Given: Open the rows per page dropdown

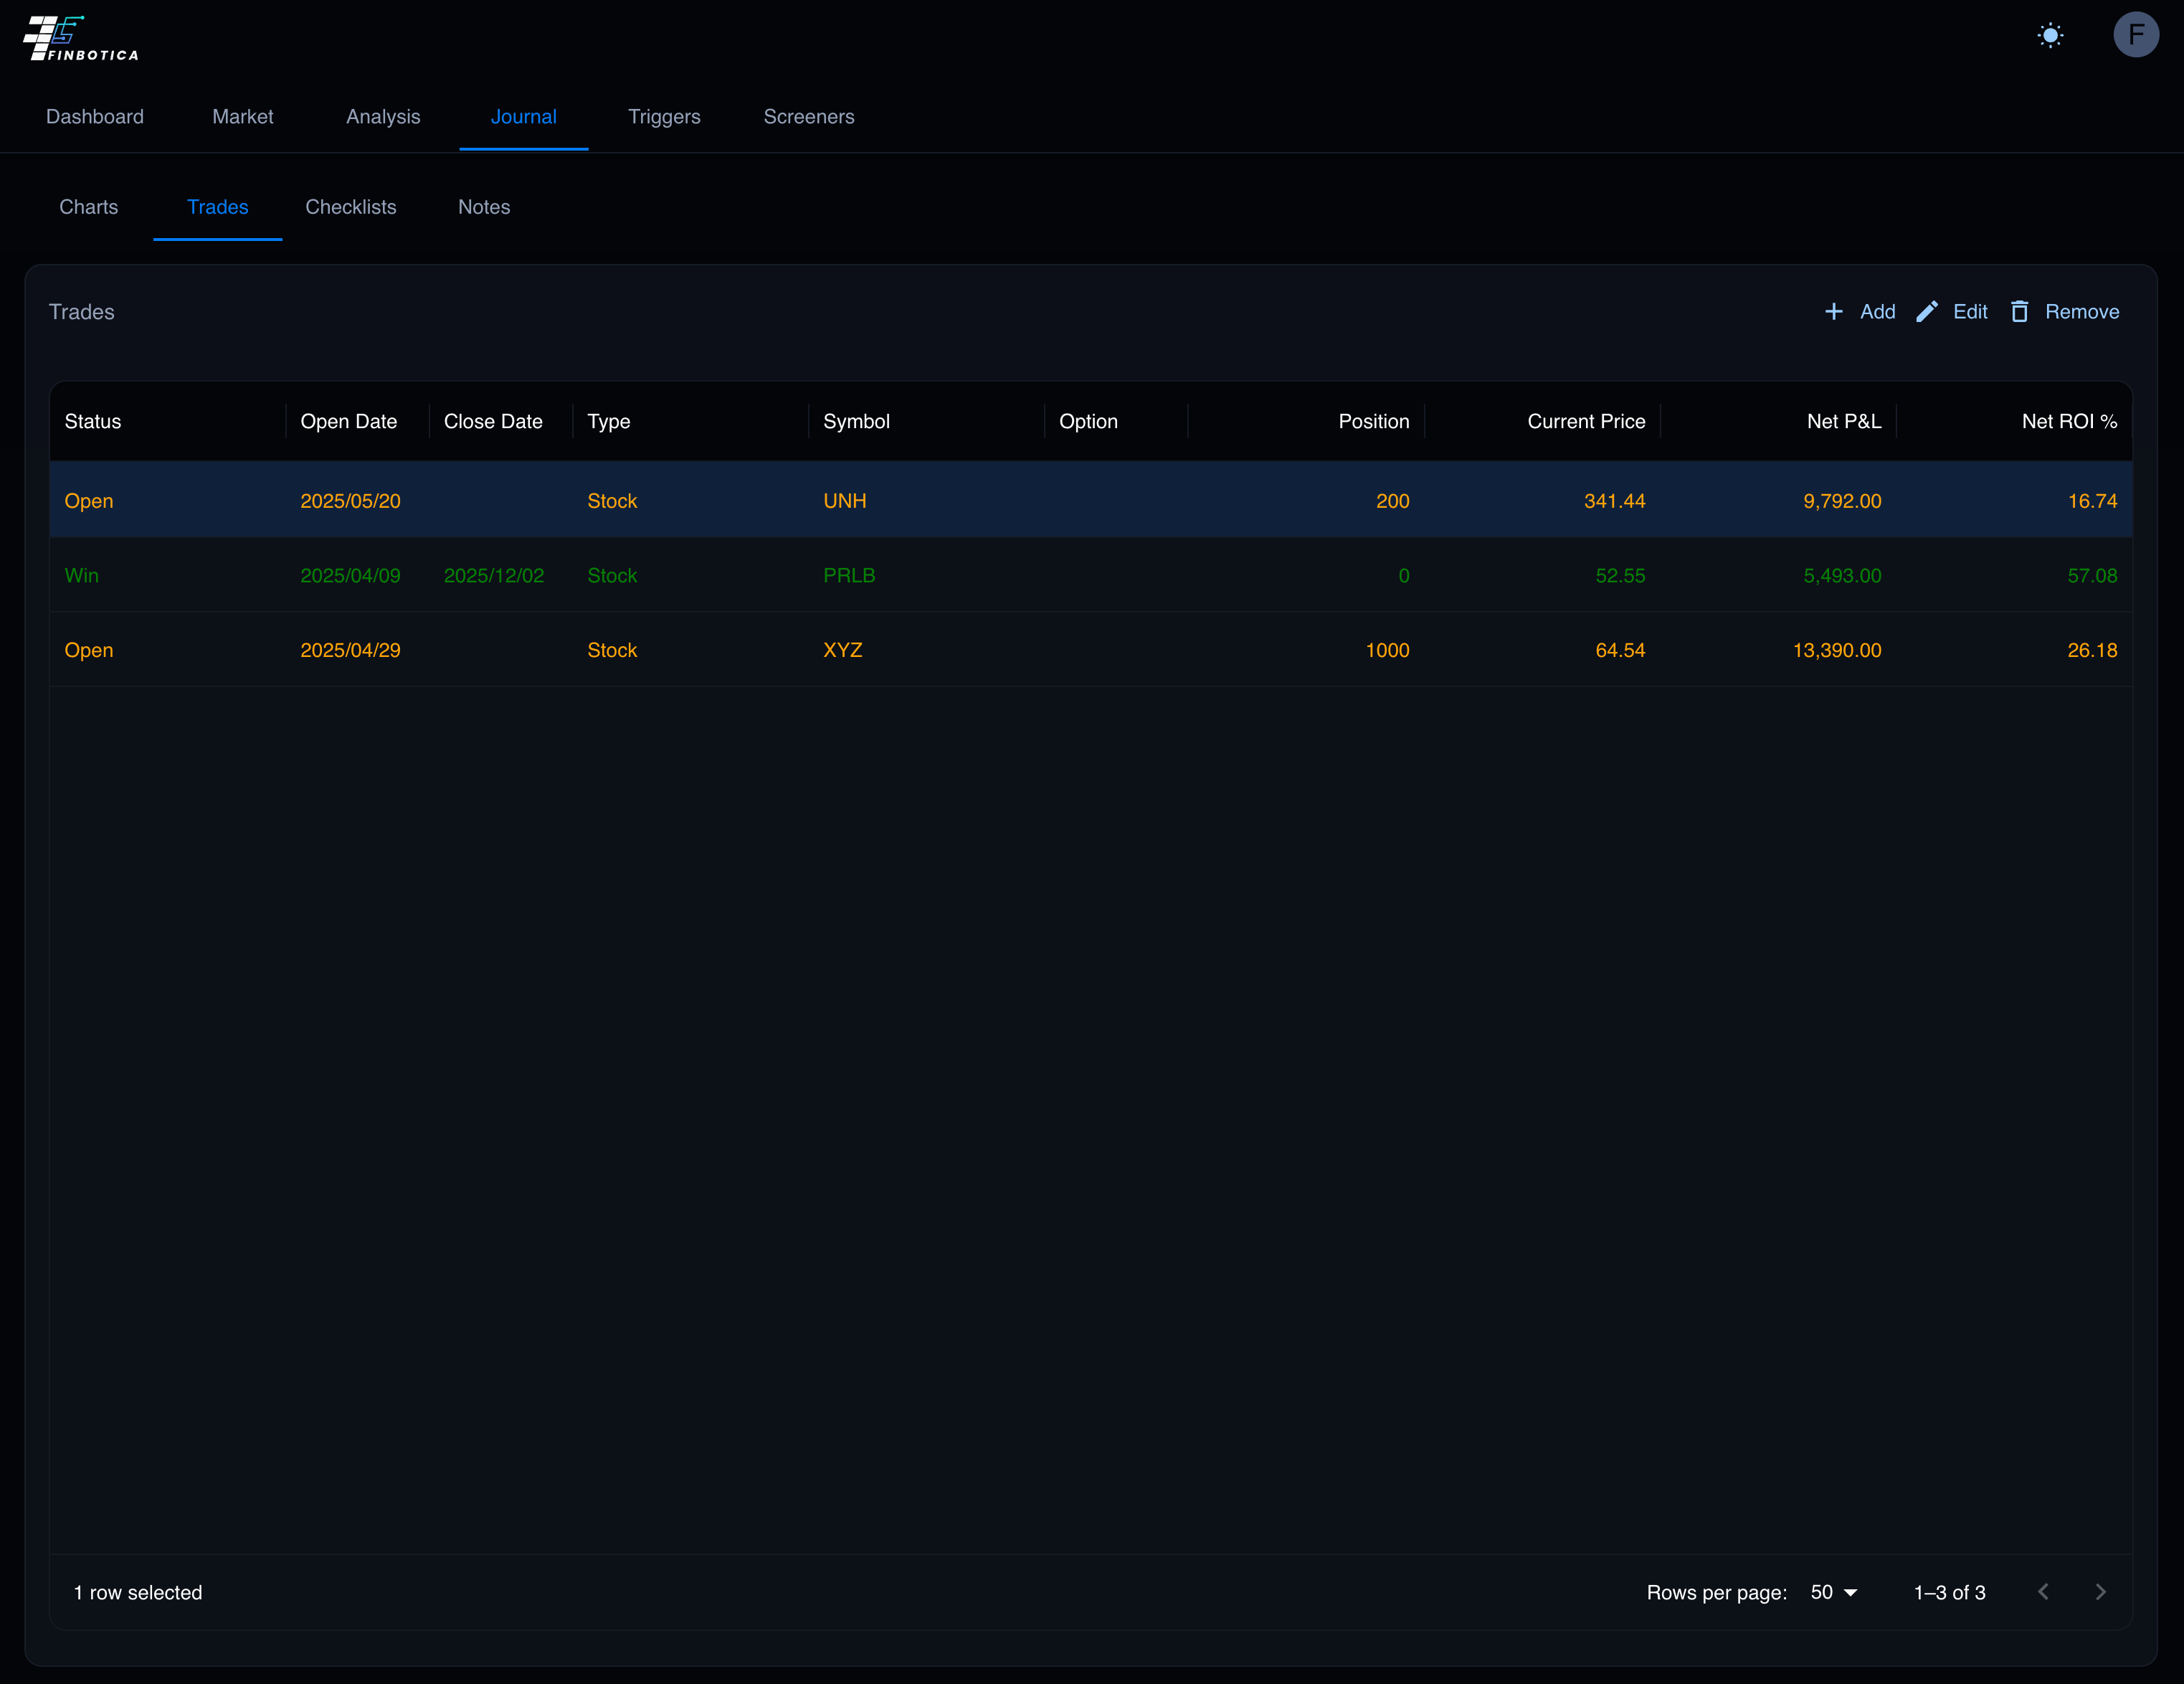Looking at the screenshot, I should click(1833, 1592).
